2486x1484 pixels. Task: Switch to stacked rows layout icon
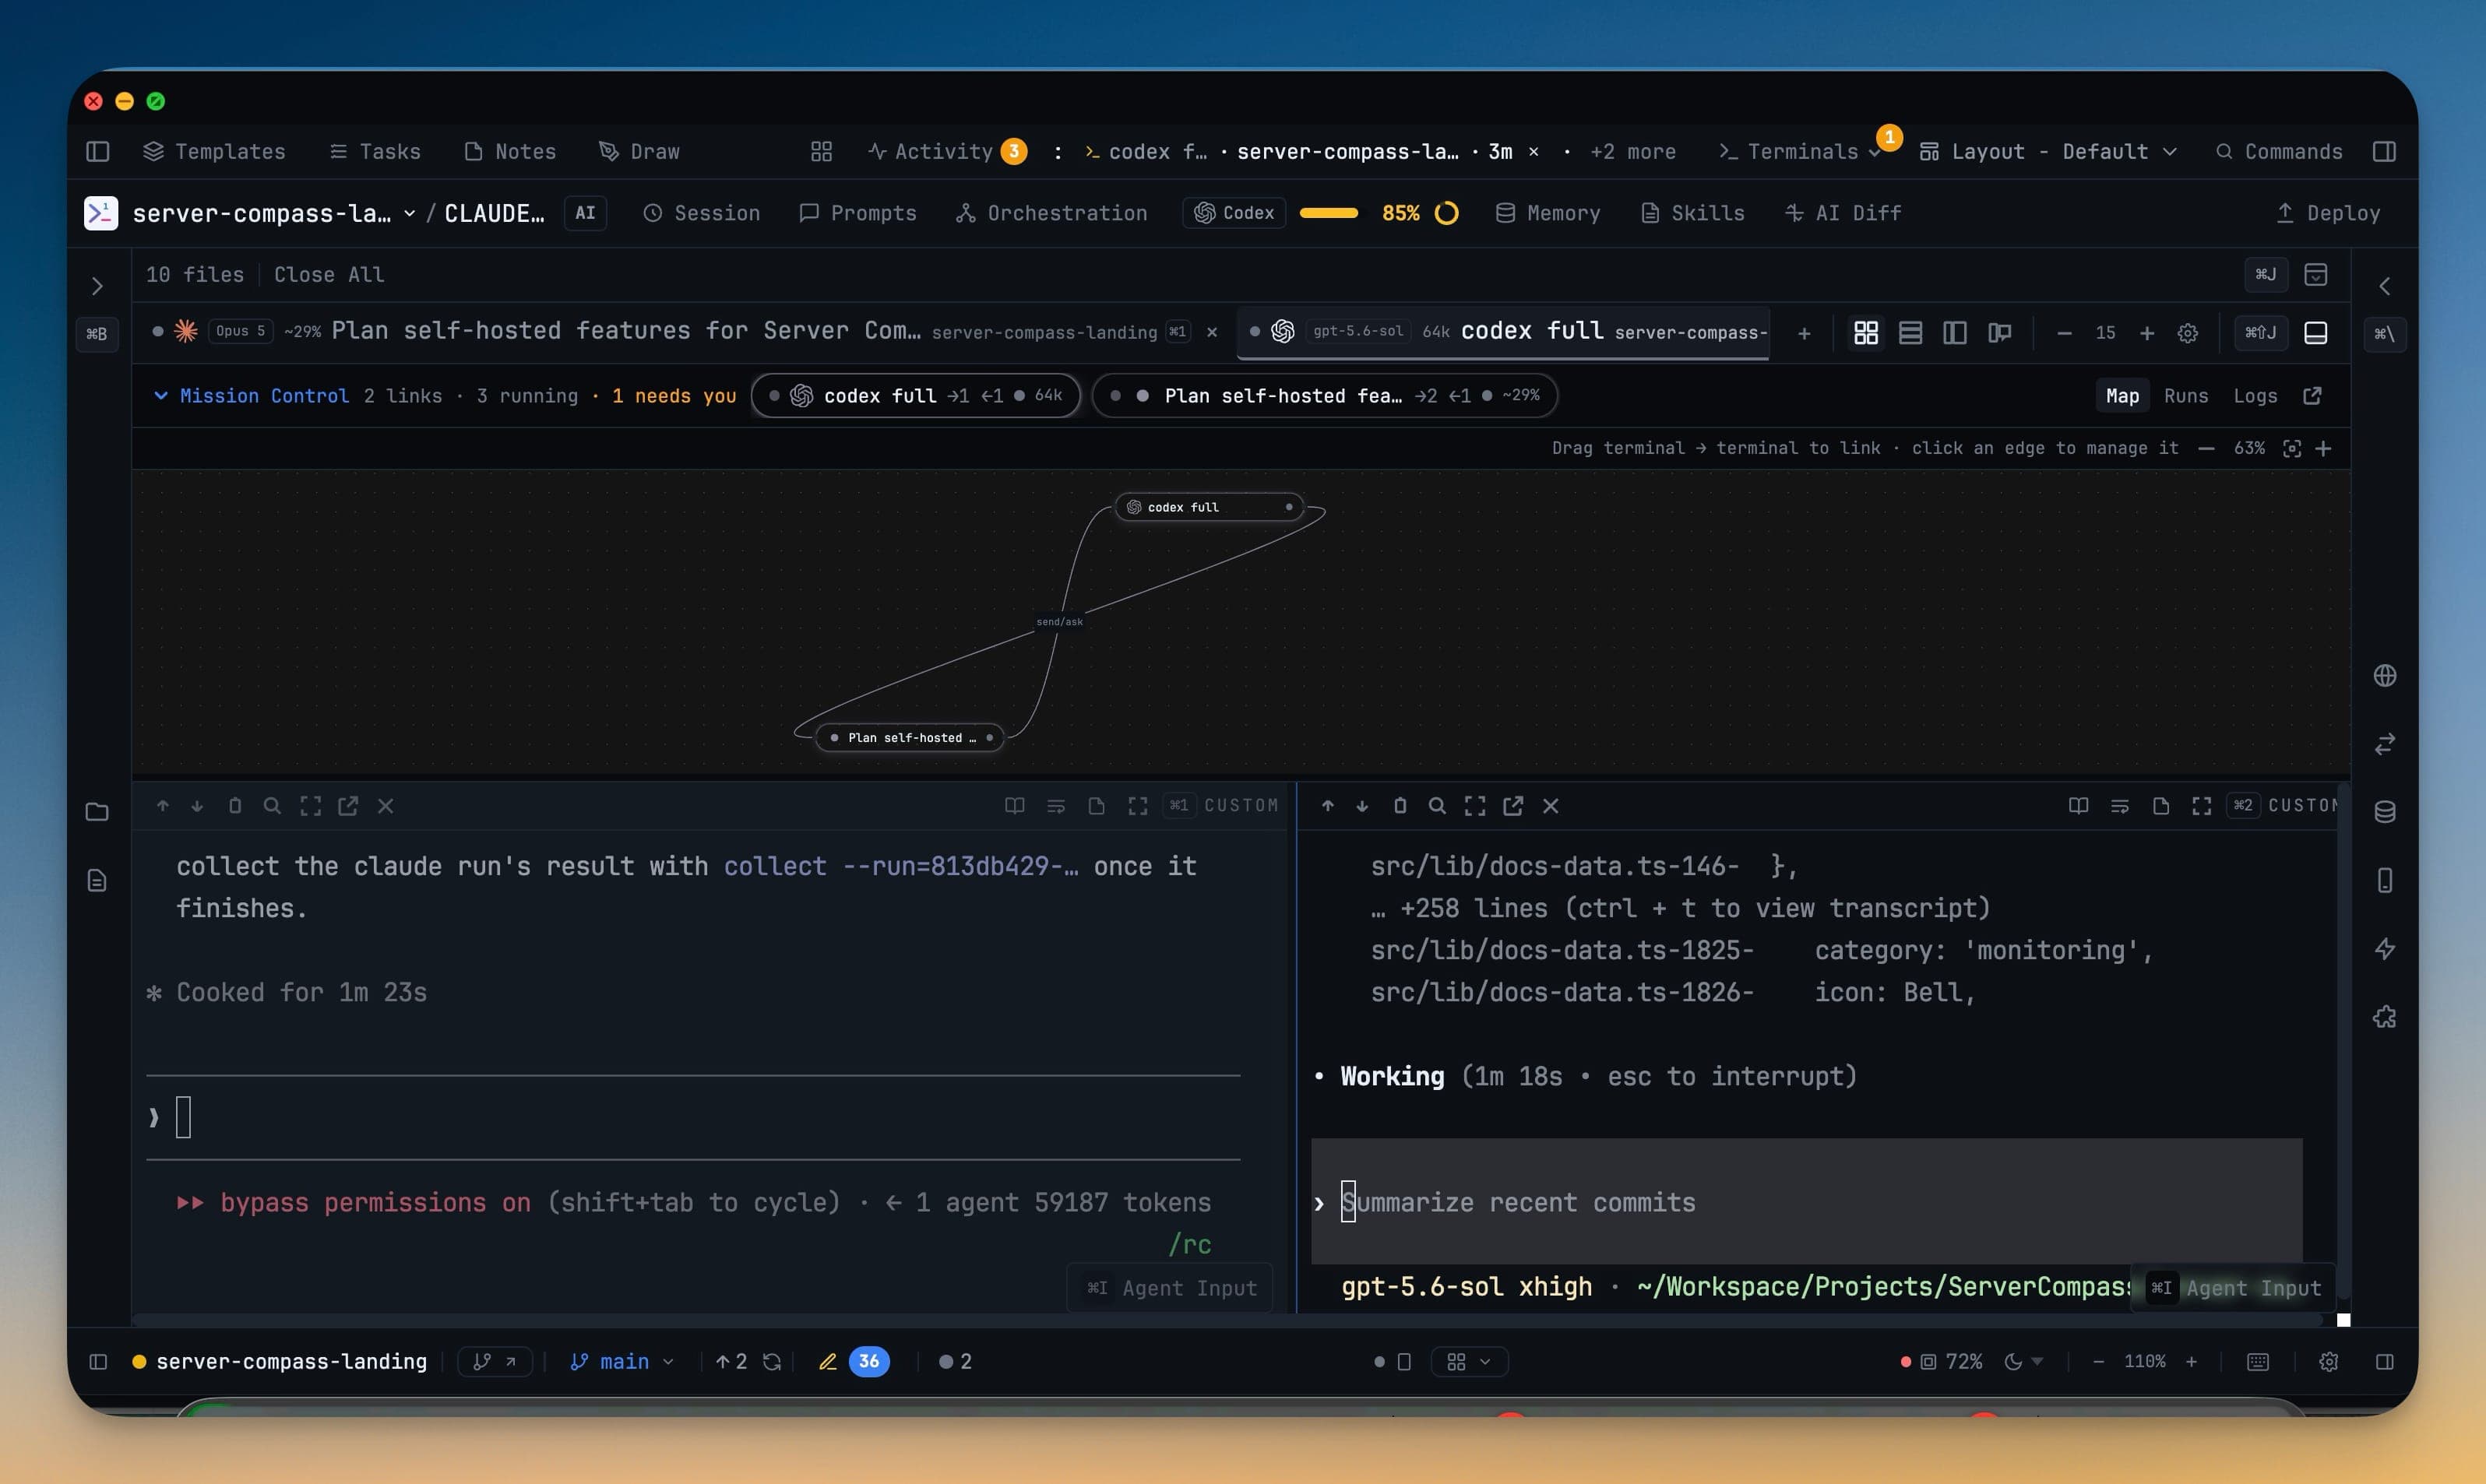click(1910, 333)
